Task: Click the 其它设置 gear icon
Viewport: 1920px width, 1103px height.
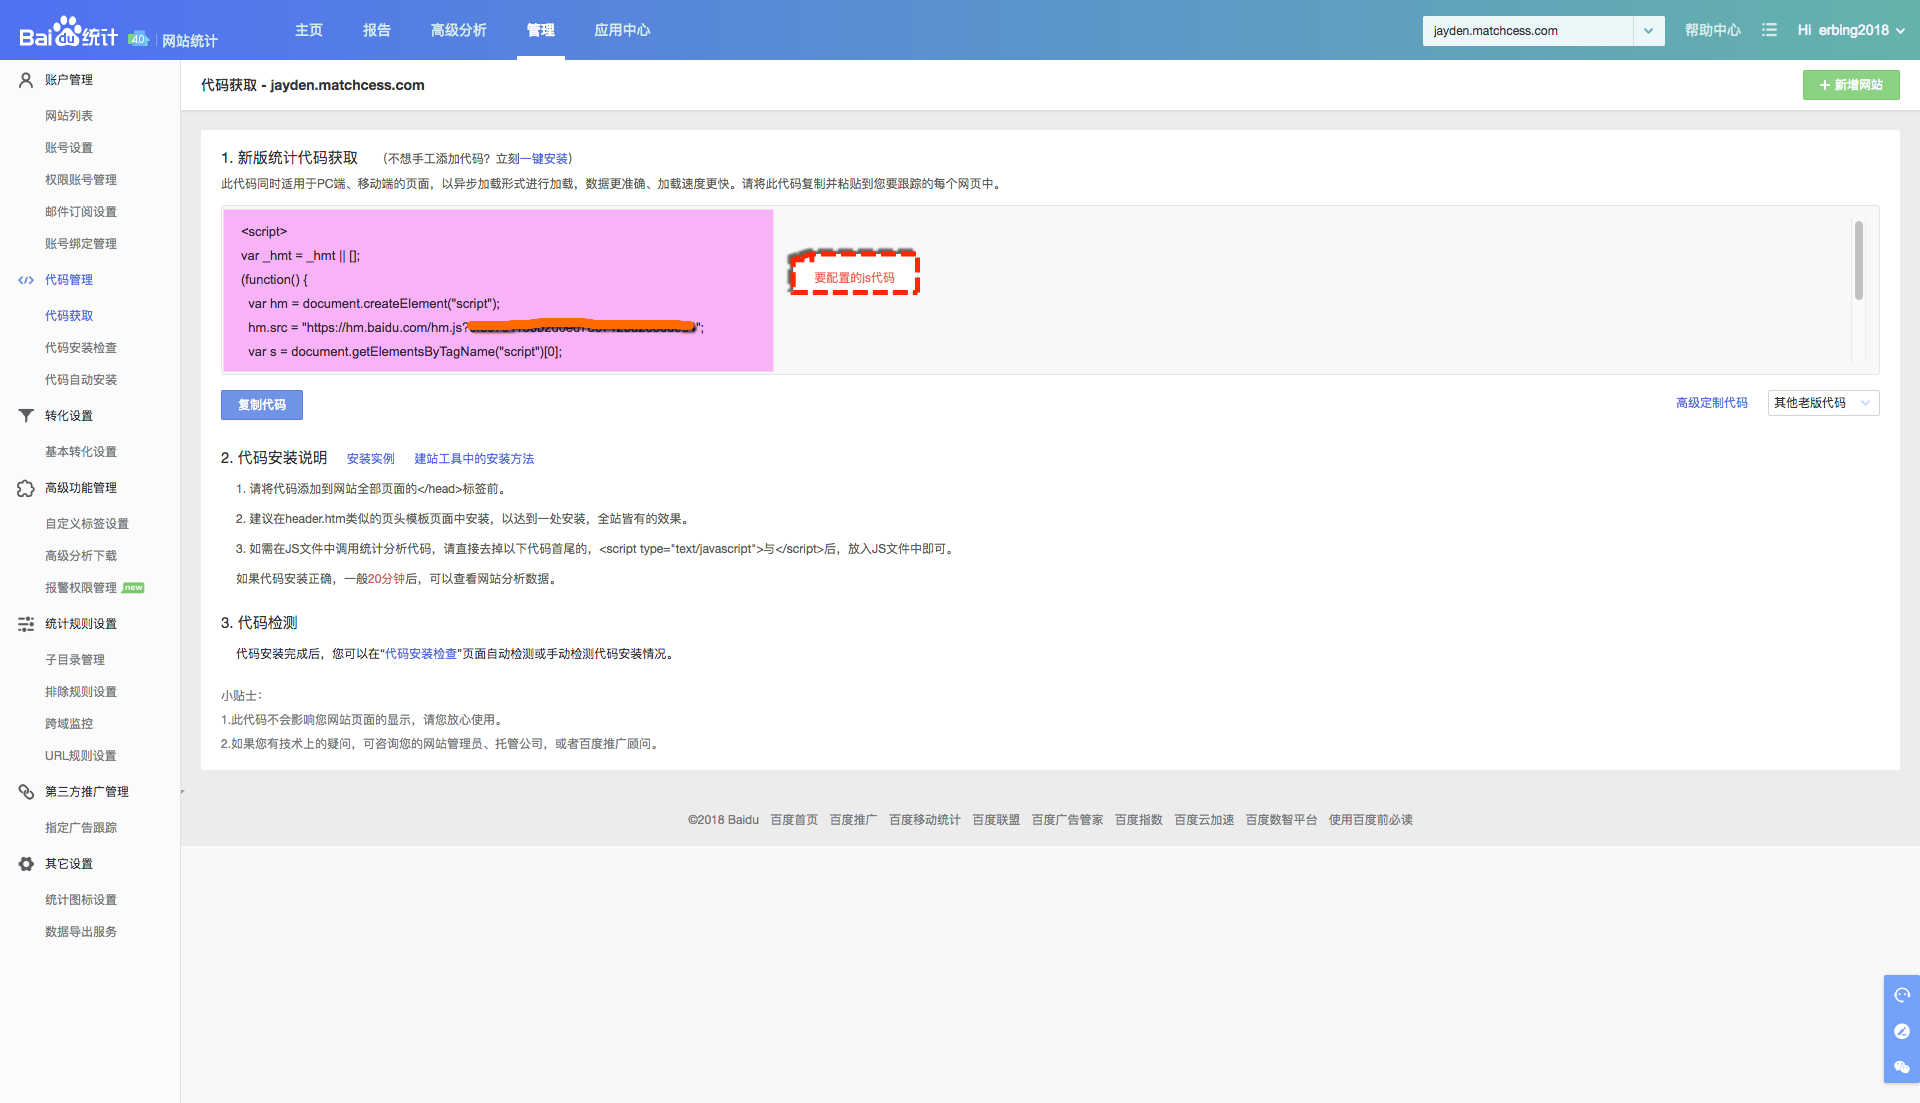Action: click(26, 864)
